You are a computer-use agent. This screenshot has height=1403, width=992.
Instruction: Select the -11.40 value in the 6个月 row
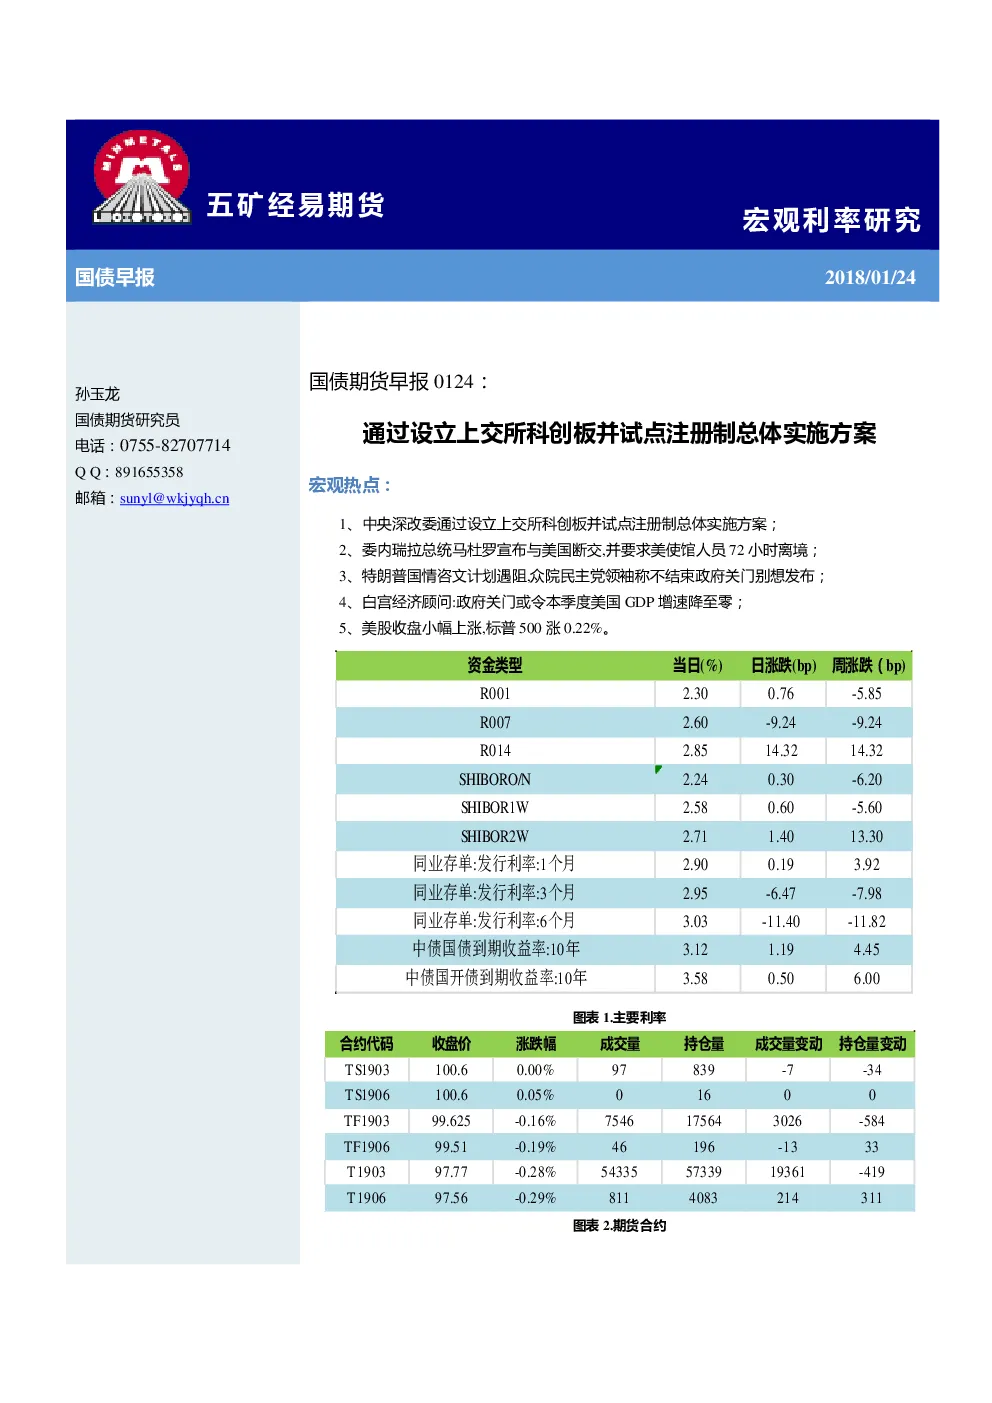(x=781, y=922)
